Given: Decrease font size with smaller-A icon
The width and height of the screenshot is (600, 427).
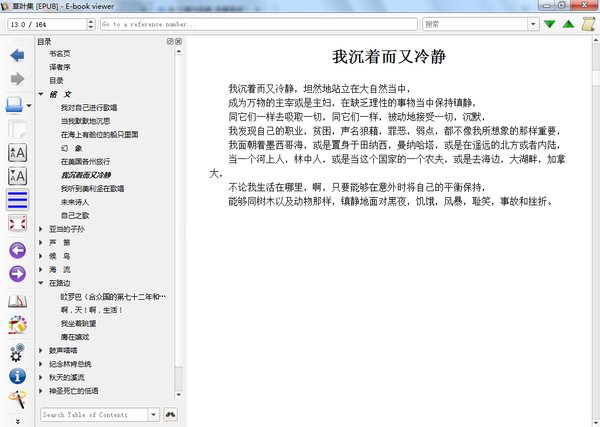Looking at the screenshot, I should pos(18,176).
